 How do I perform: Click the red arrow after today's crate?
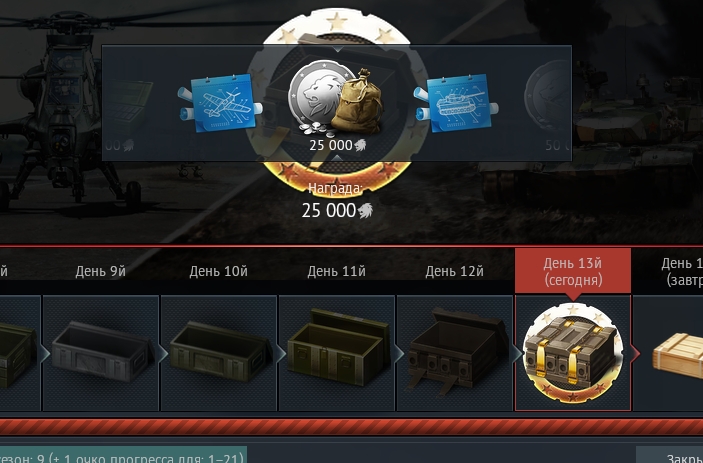pos(635,353)
